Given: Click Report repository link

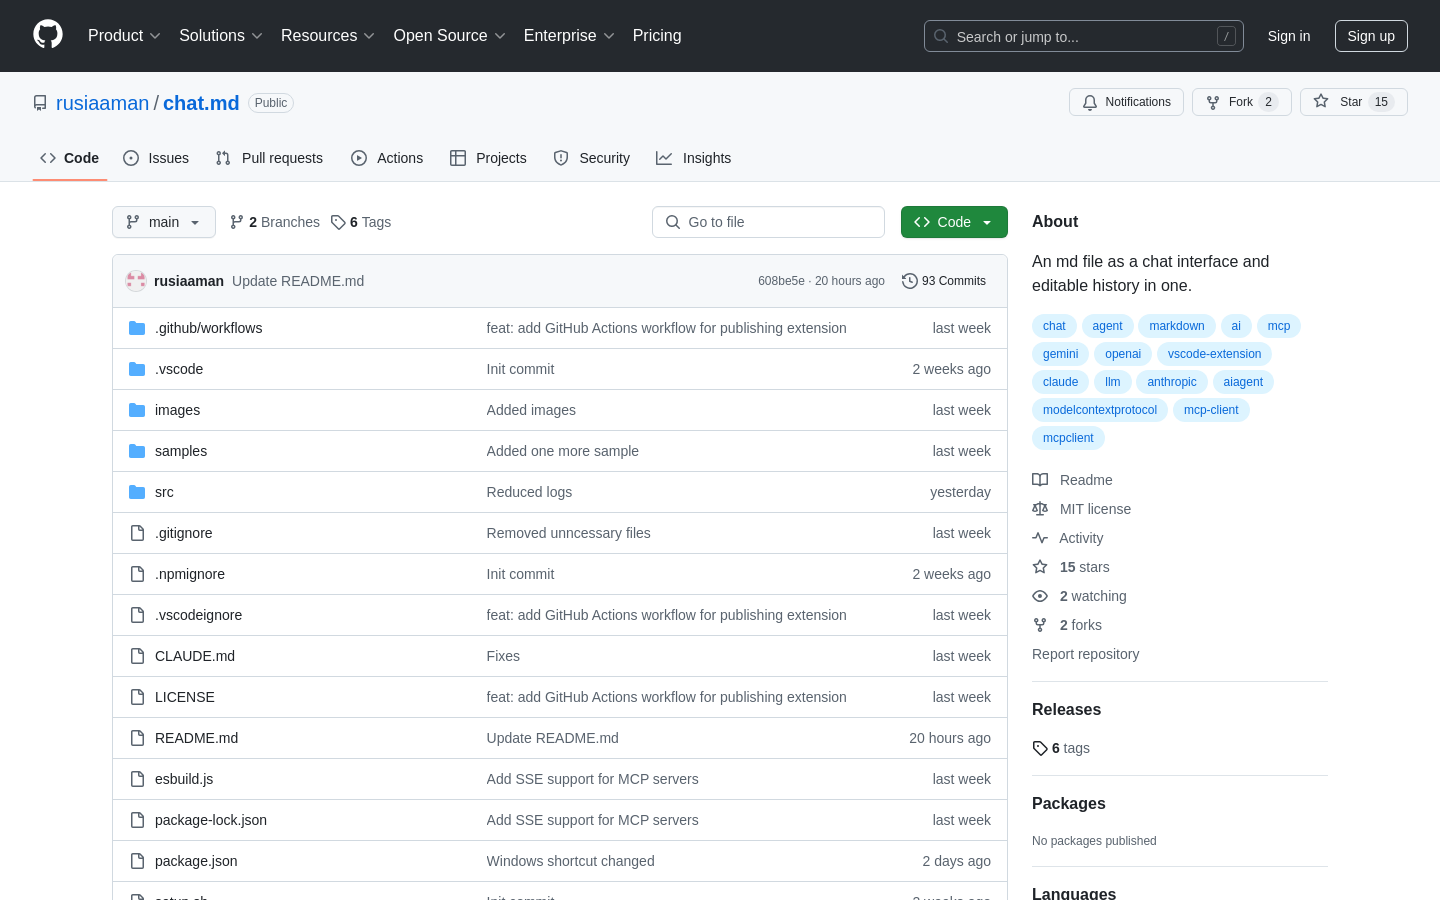Looking at the screenshot, I should (1085, 654).
